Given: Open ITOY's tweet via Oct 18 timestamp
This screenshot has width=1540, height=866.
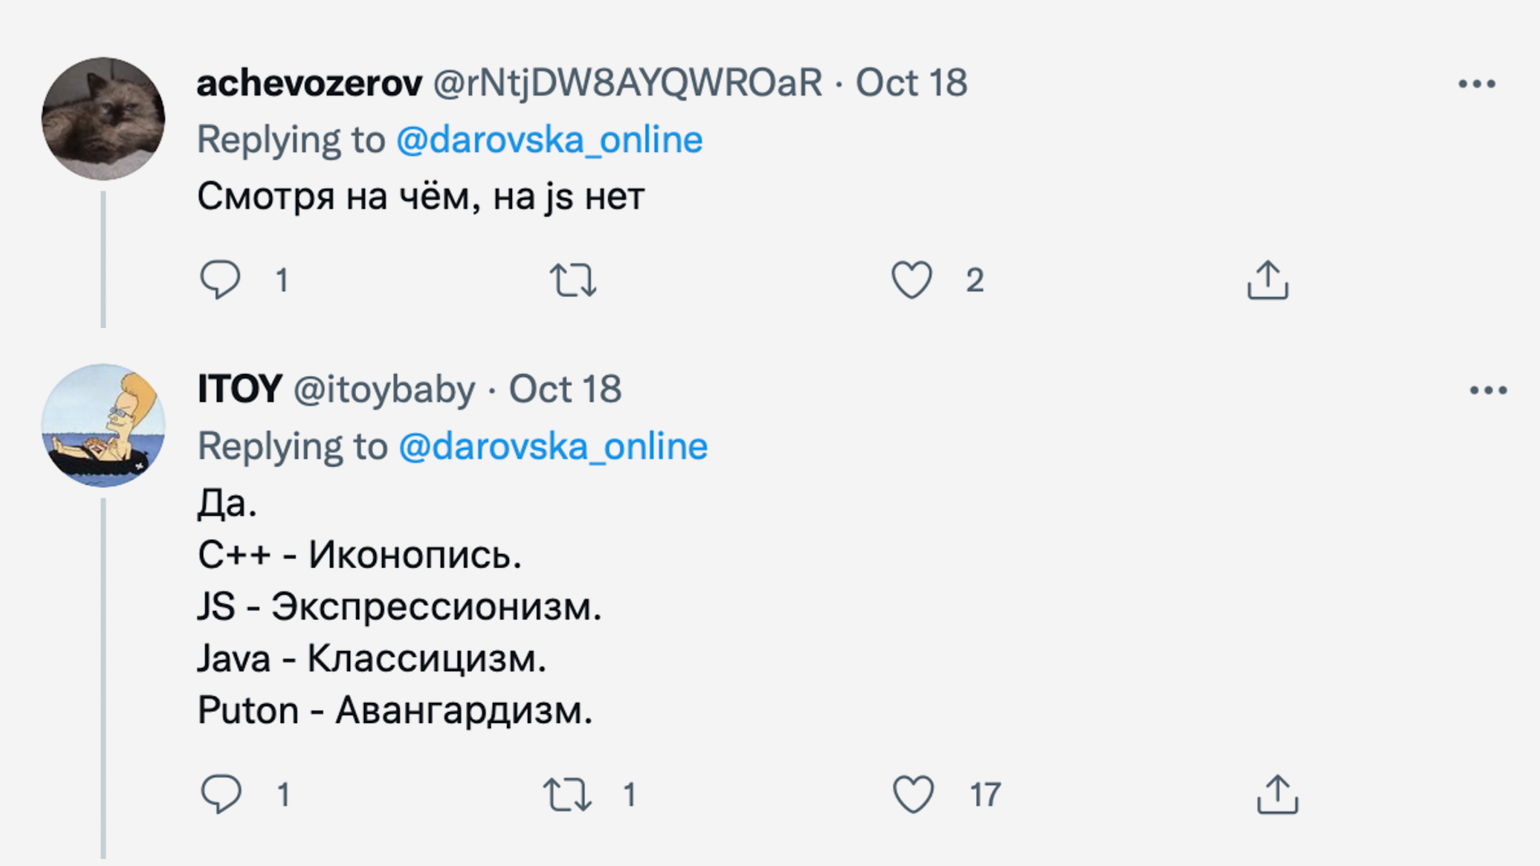Looking at the screenshot, I should point(565,389).
